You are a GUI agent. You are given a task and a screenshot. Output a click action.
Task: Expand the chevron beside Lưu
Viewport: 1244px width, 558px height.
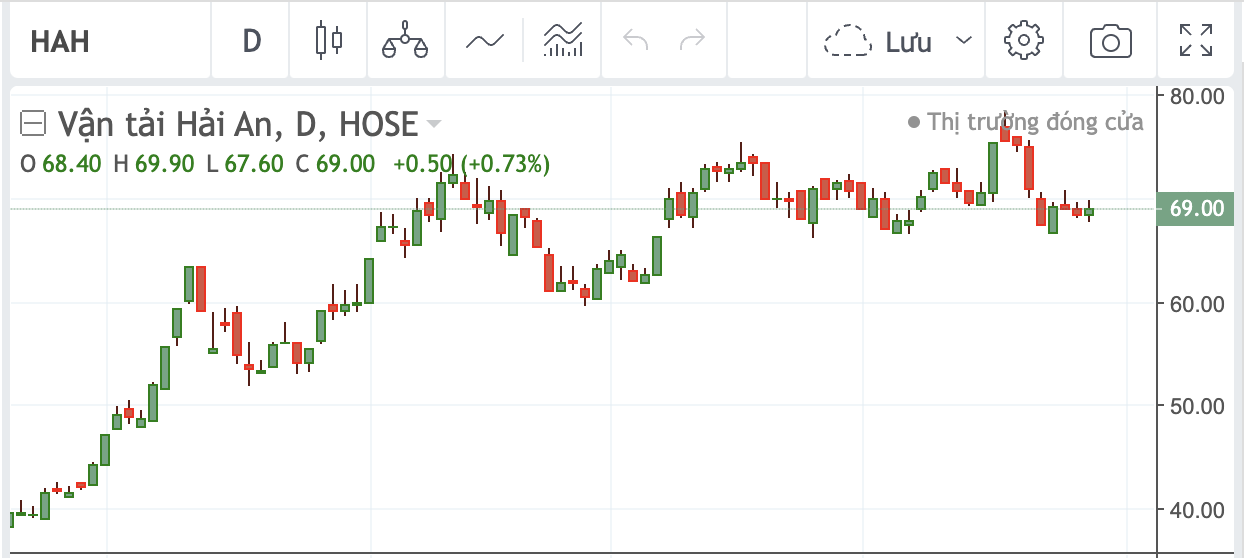coord(964,41)
